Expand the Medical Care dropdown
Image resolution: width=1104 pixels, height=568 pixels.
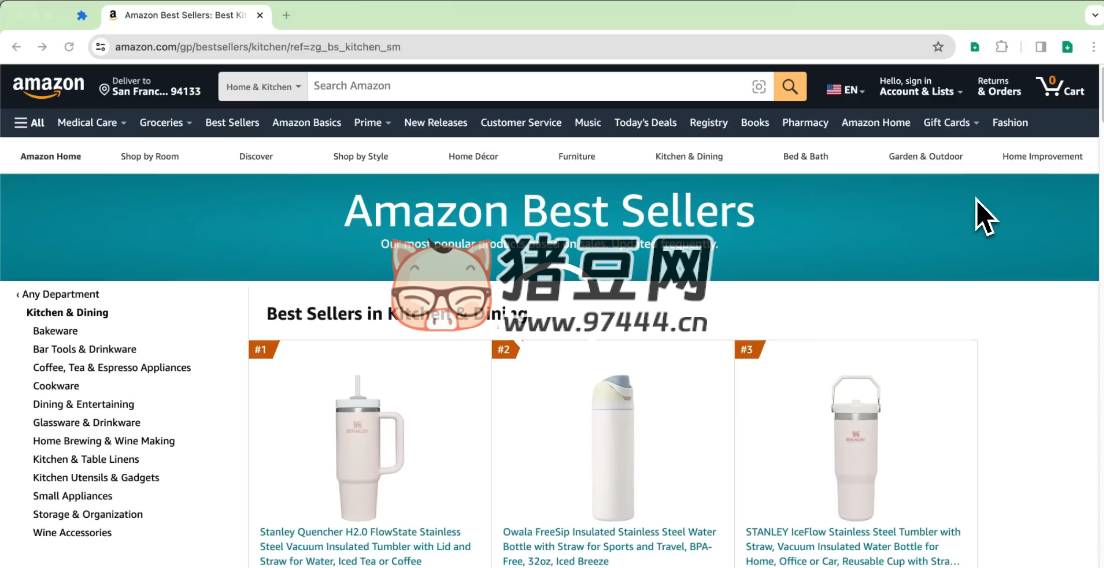tap(92, 122)
